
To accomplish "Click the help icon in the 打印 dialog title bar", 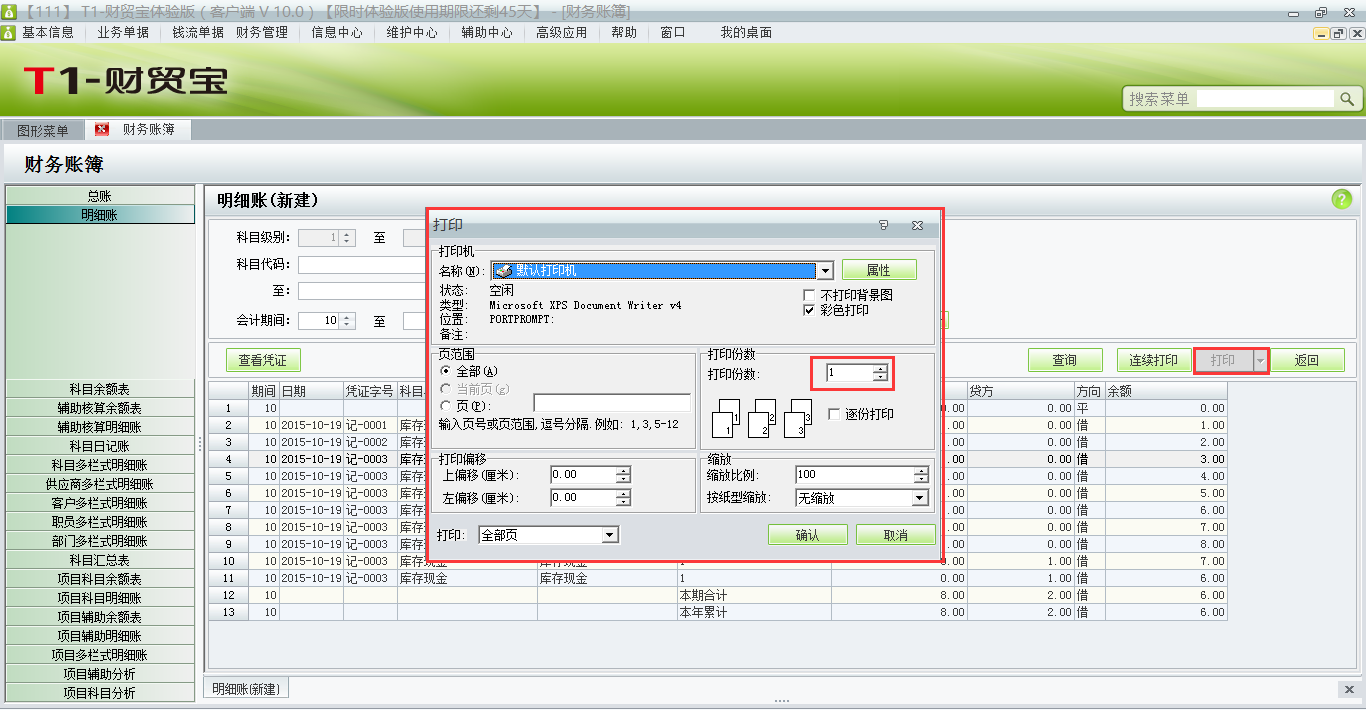I will click(884, 226).
